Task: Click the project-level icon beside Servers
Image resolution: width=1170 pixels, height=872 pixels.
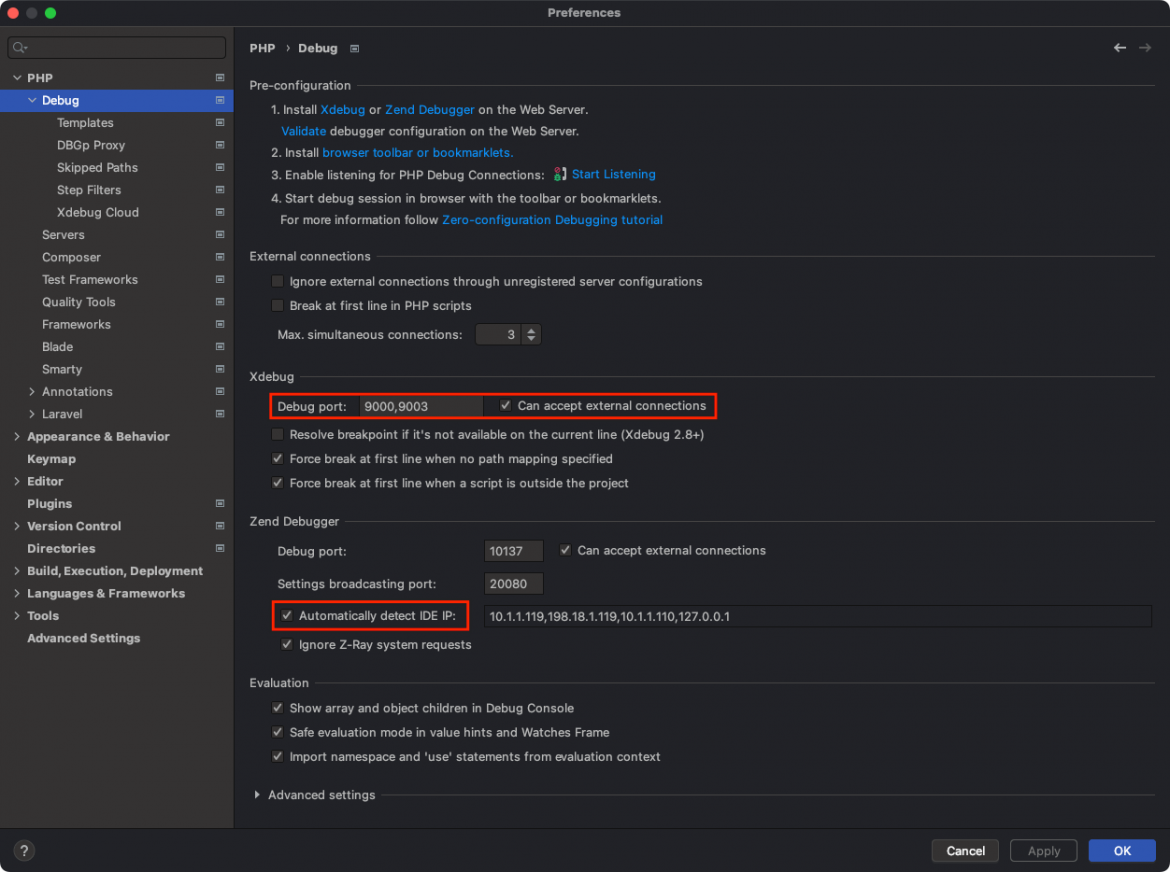Action: coord(220,234)
